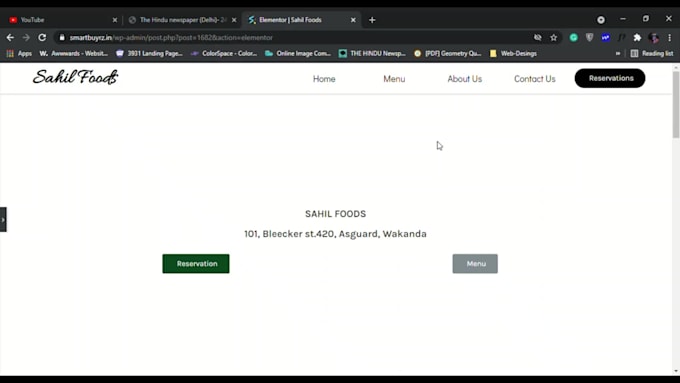Open Contact Us nav link
Viewport: 680px width, 383px height.
[x=535, y=79]
